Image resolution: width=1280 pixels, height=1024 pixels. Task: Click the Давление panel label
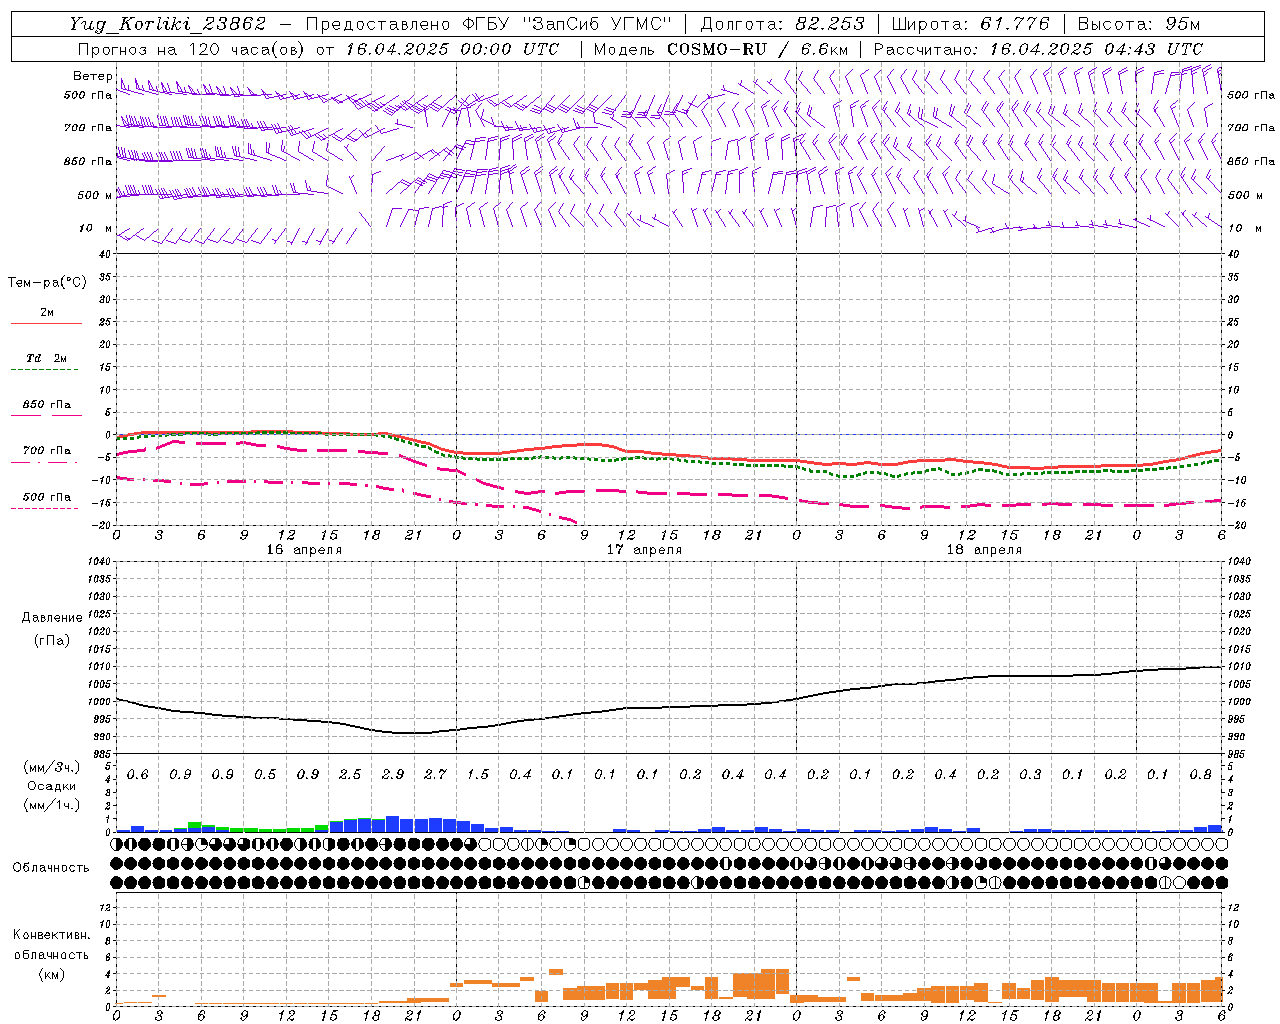click(x=52, y=618)
